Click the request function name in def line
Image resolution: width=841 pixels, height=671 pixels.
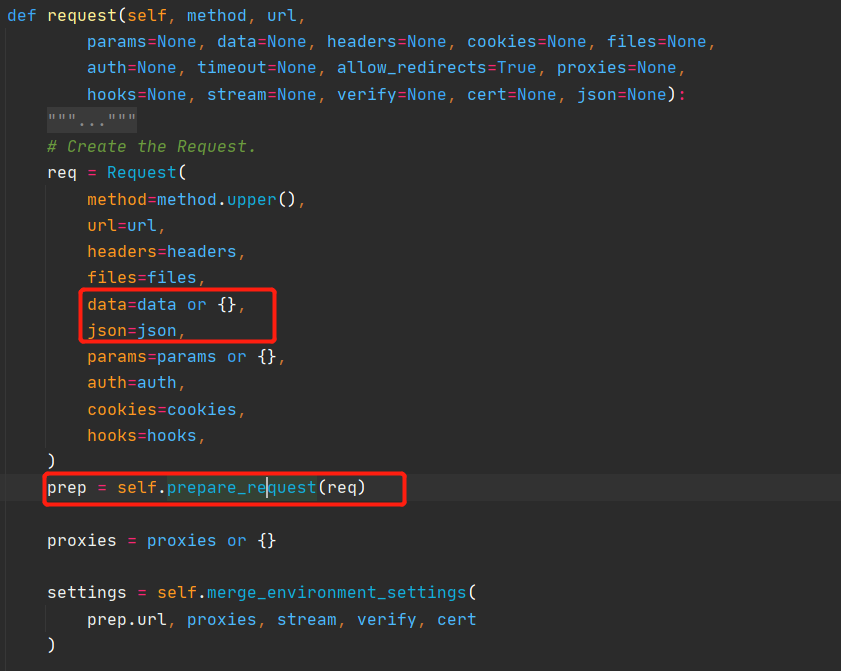[x=82, y=16]
